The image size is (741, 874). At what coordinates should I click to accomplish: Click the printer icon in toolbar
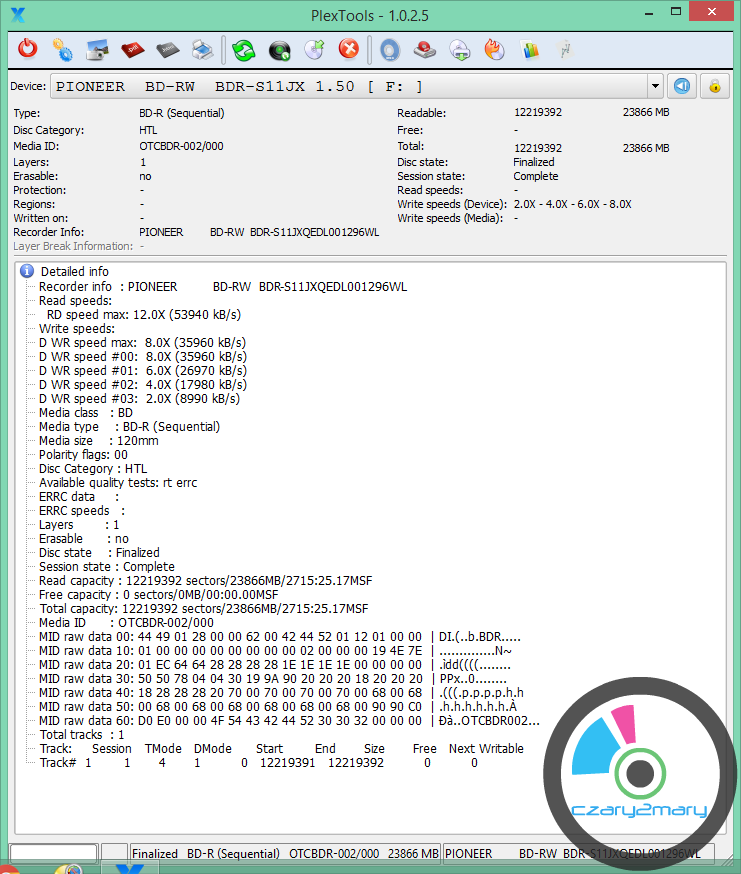point(201,49)
